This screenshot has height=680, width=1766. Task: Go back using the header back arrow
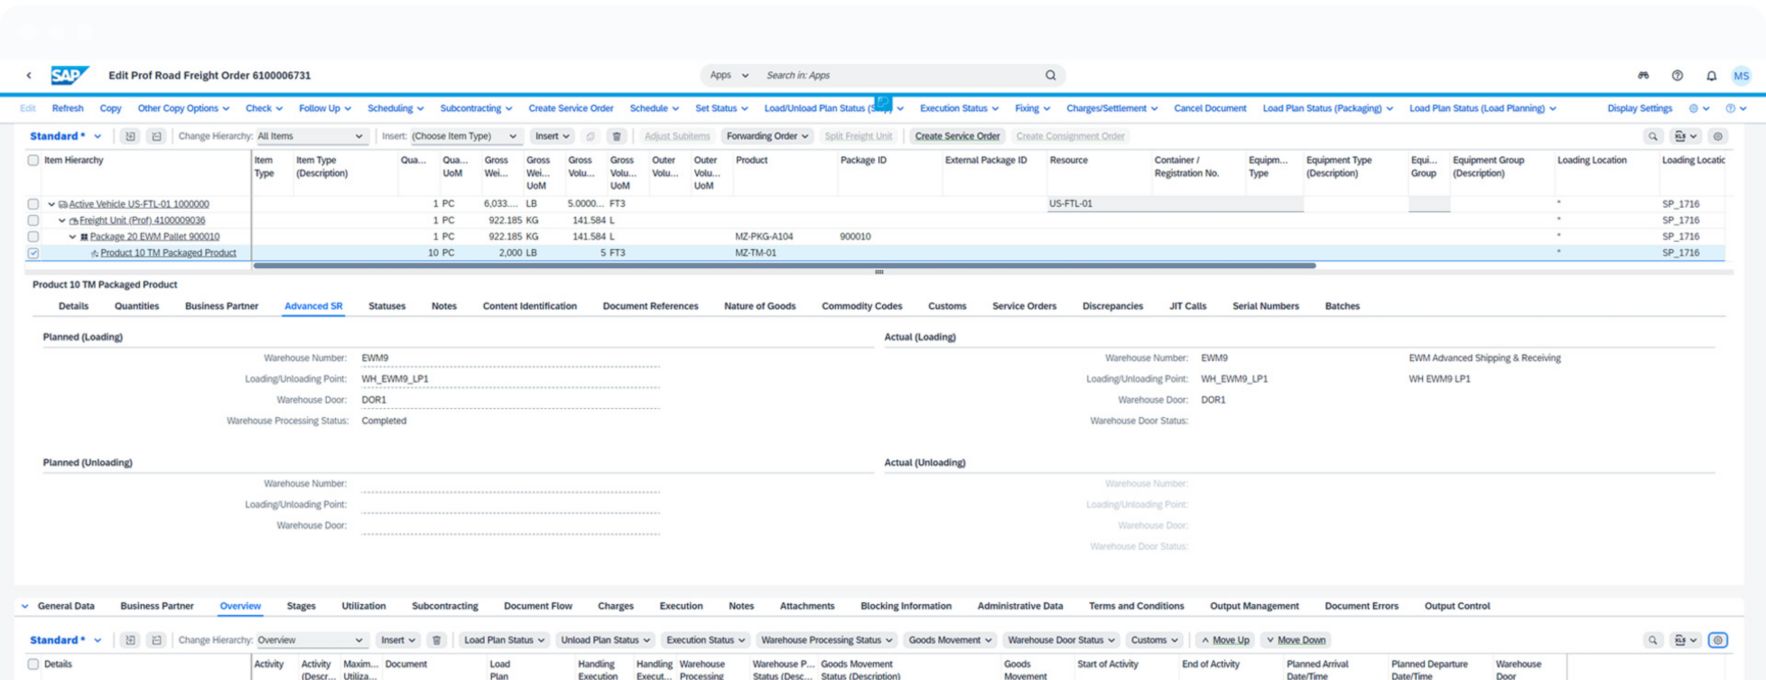(x=29, y=75)
